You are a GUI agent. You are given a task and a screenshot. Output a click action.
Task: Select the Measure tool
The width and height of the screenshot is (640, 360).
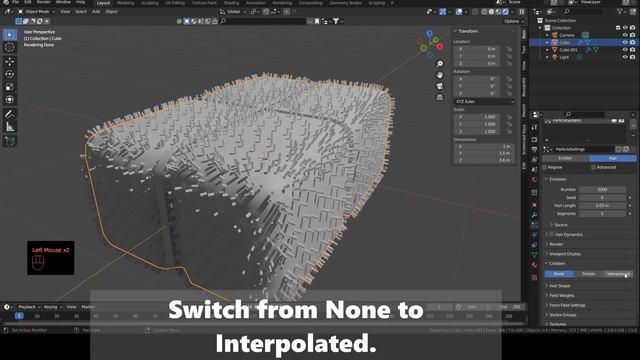click(x=10, y=127)
